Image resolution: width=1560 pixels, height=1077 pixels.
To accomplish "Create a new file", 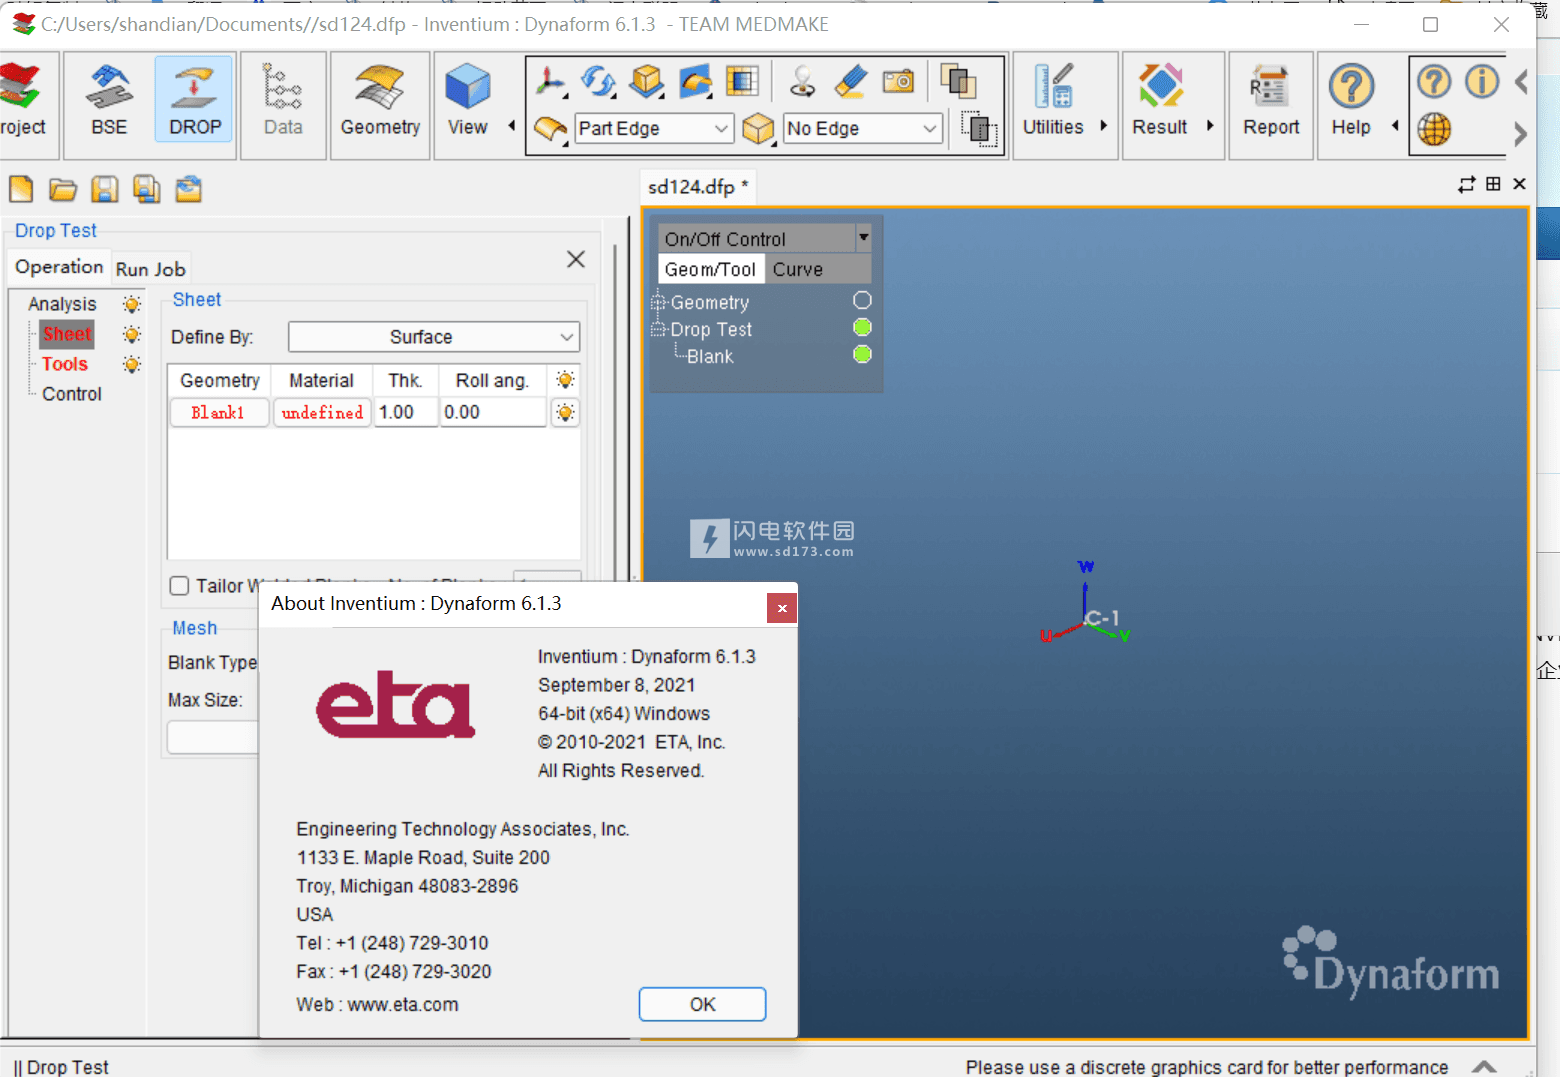I will point(21,189).
